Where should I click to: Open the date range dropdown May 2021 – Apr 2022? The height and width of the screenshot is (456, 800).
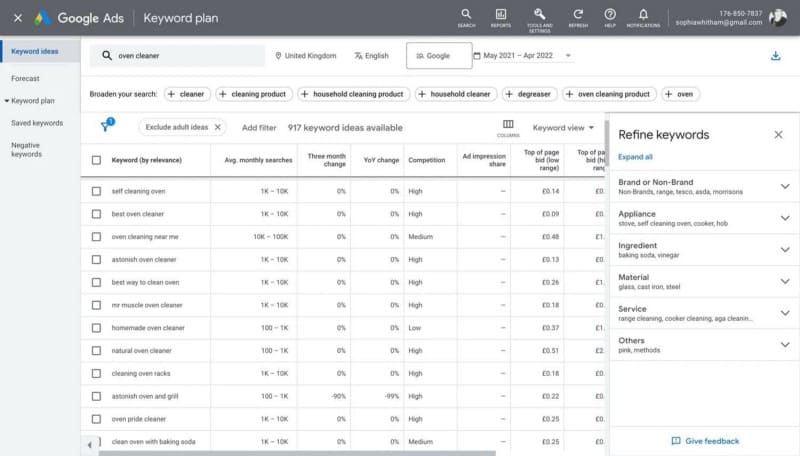tap(522, 56)
